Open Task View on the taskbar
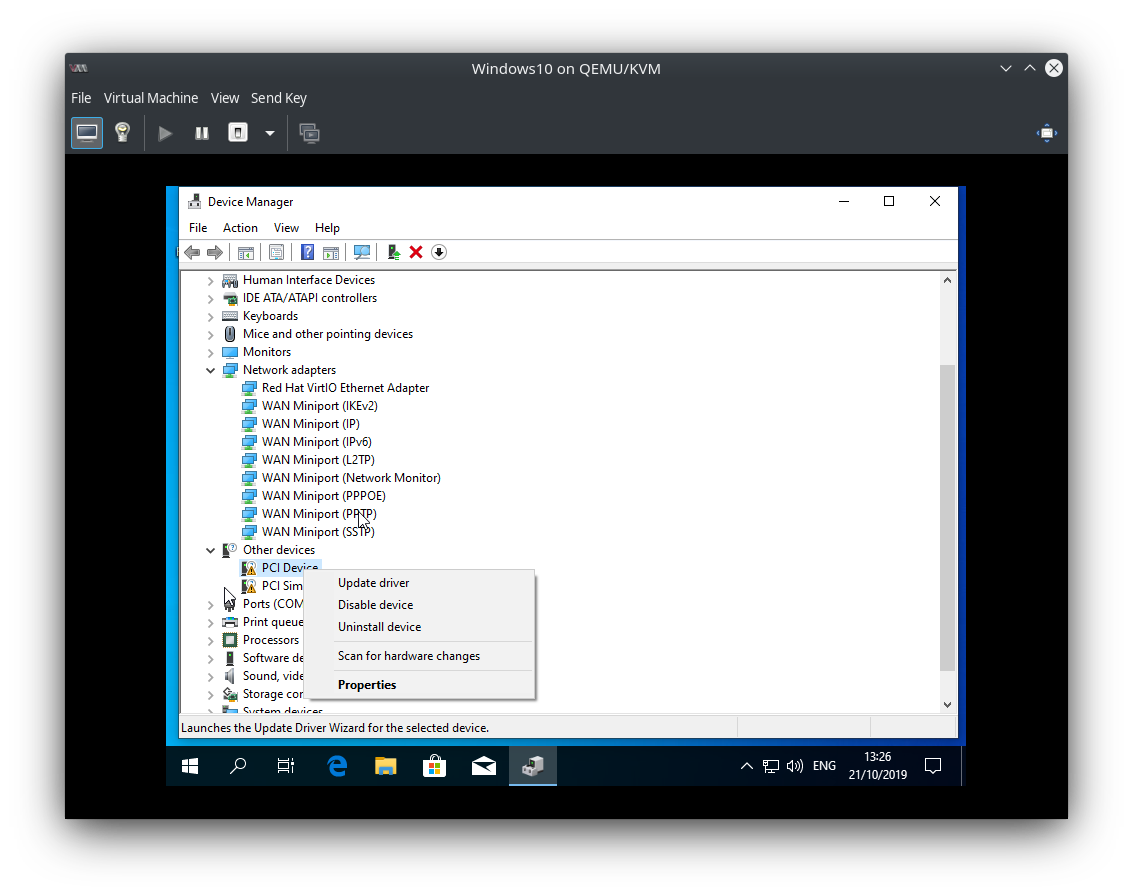This screenshot has height=896, width=1133. point(286,766)
